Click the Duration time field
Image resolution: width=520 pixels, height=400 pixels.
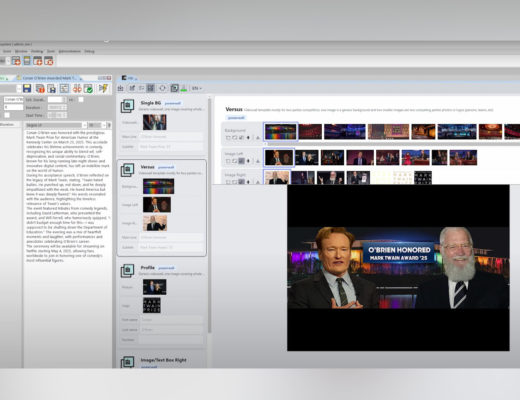57,107
